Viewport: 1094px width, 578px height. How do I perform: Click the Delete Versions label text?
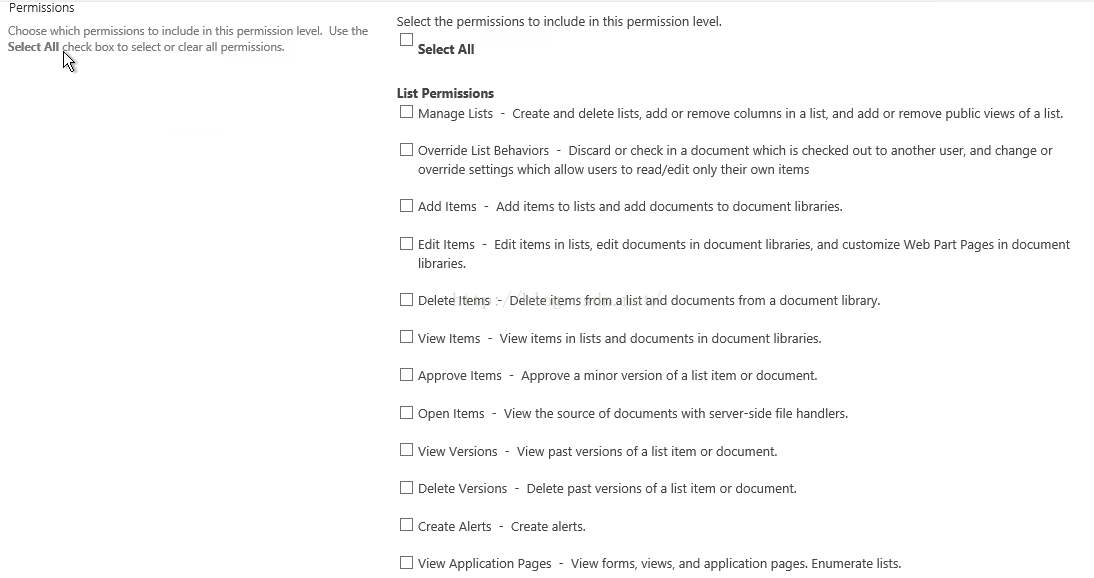pos(462,489)
